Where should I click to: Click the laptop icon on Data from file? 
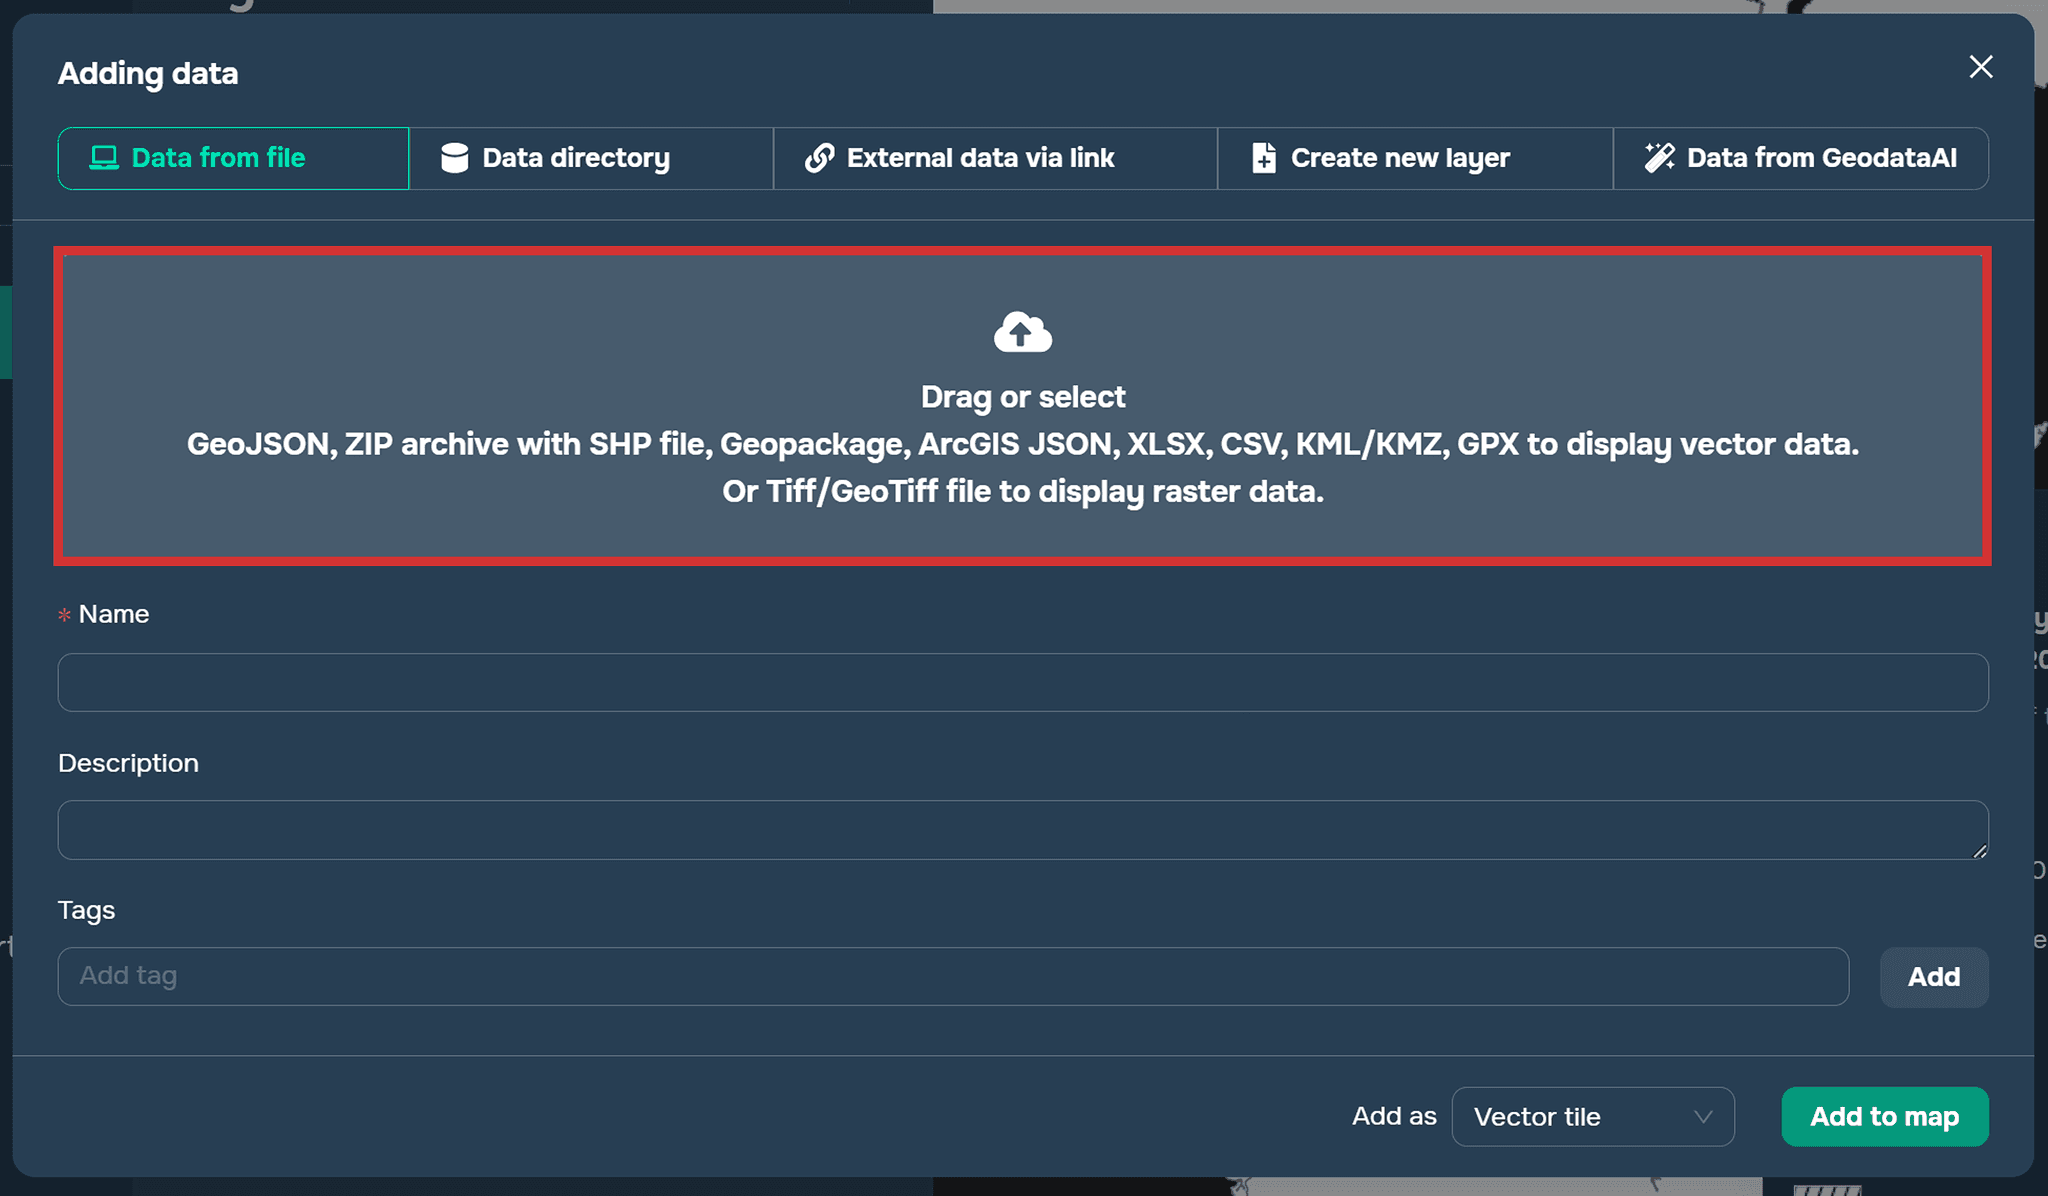pos(104,158)
